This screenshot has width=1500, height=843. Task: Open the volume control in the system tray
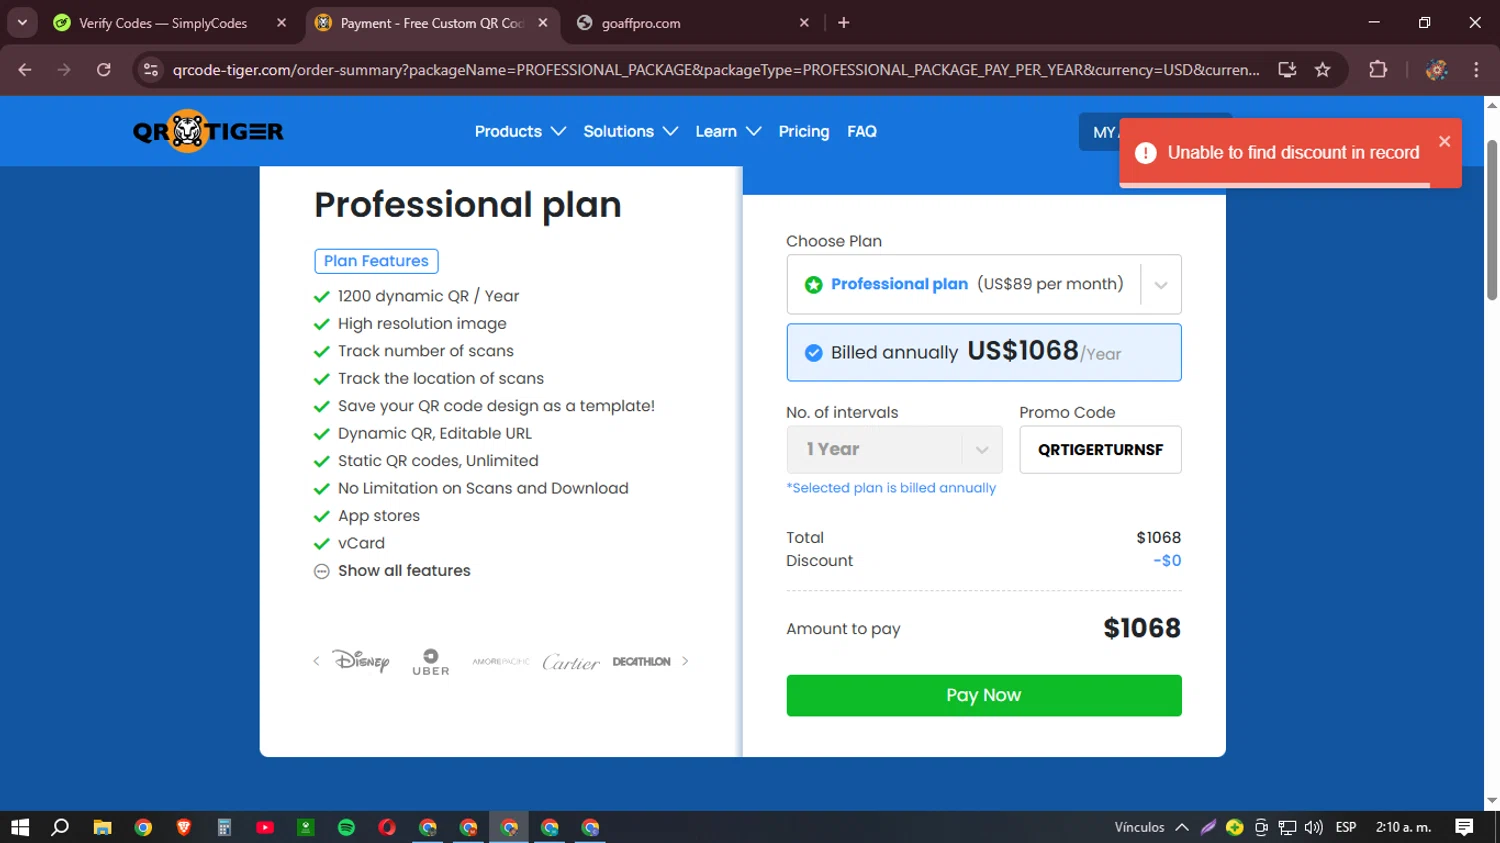click(1314, 827)
